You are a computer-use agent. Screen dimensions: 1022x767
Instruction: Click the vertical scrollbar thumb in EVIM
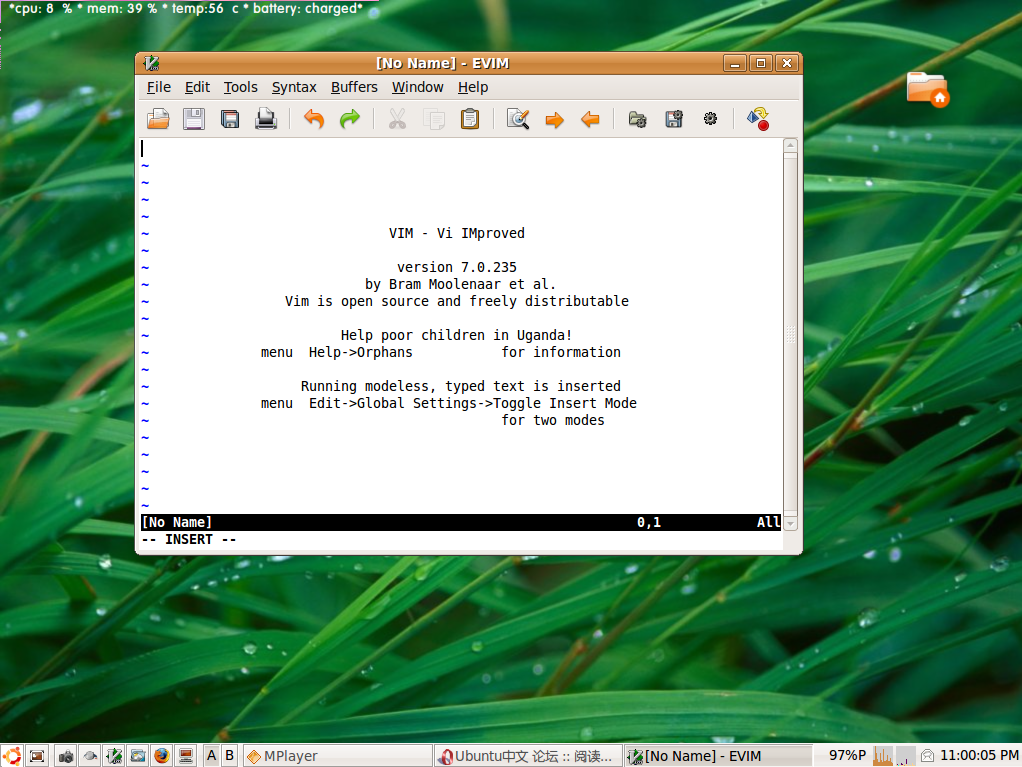790,334
